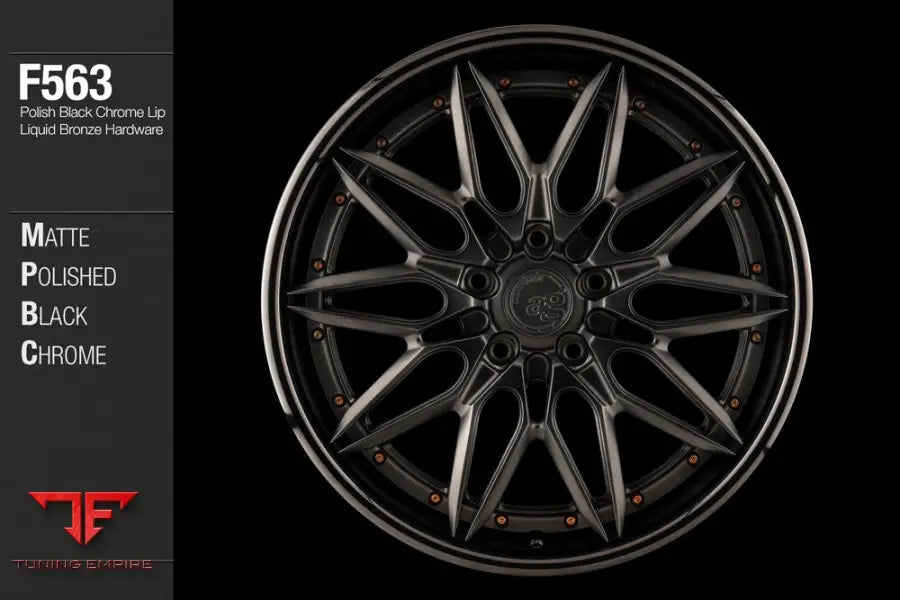Screen dimensions: 900x600
Task: Select the "Polished" finish label
Action: pyautogui.click(x=69, y=276)
